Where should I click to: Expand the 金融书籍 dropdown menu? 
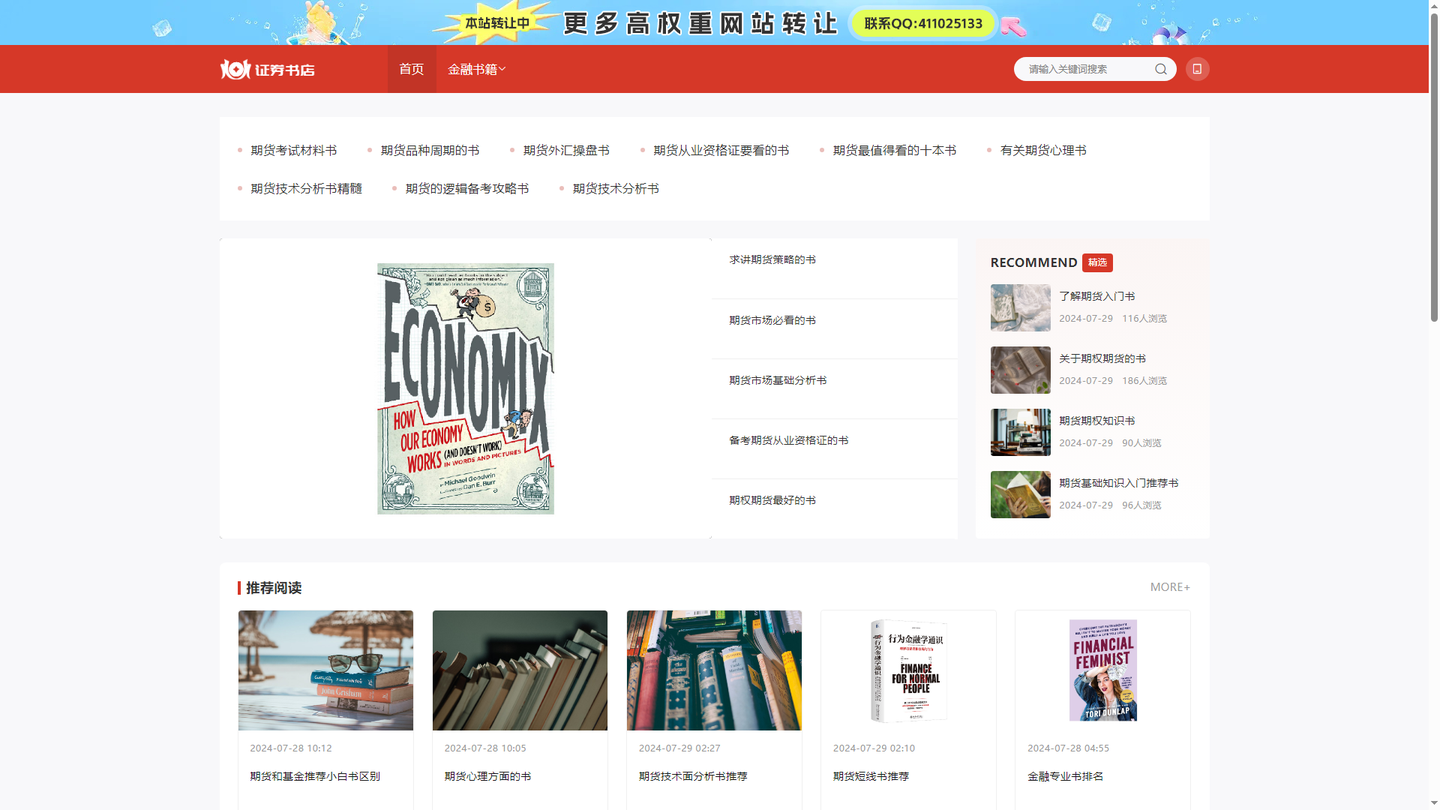tap(477, 69)
